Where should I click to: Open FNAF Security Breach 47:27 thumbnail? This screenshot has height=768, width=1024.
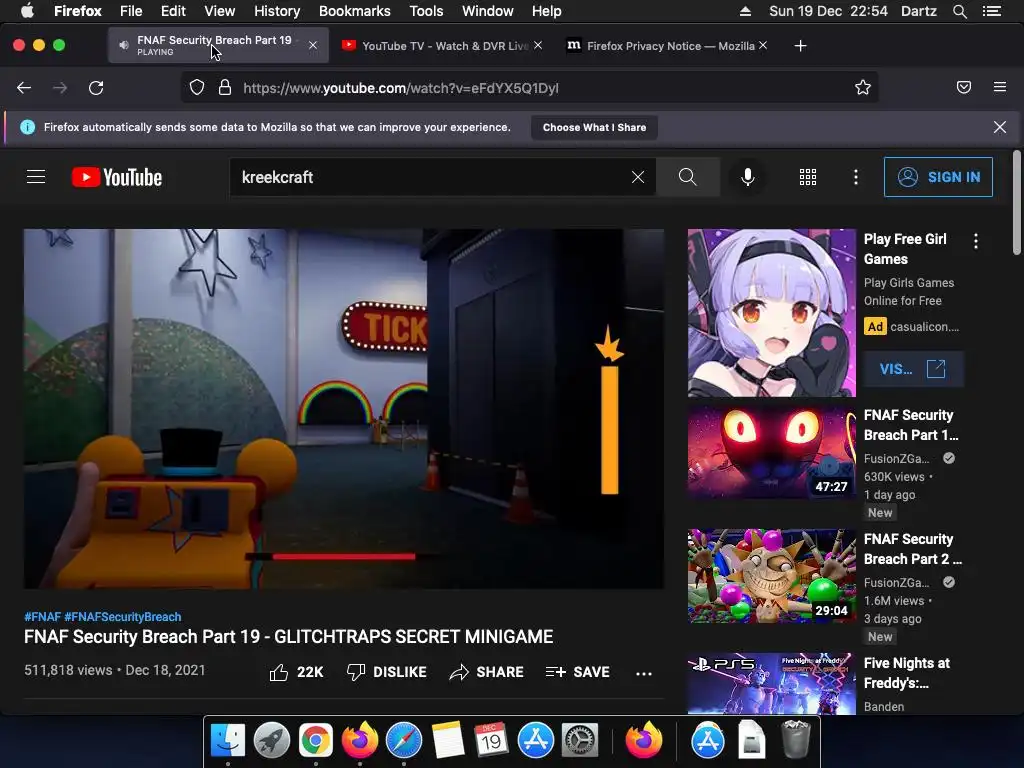(771, 452)
